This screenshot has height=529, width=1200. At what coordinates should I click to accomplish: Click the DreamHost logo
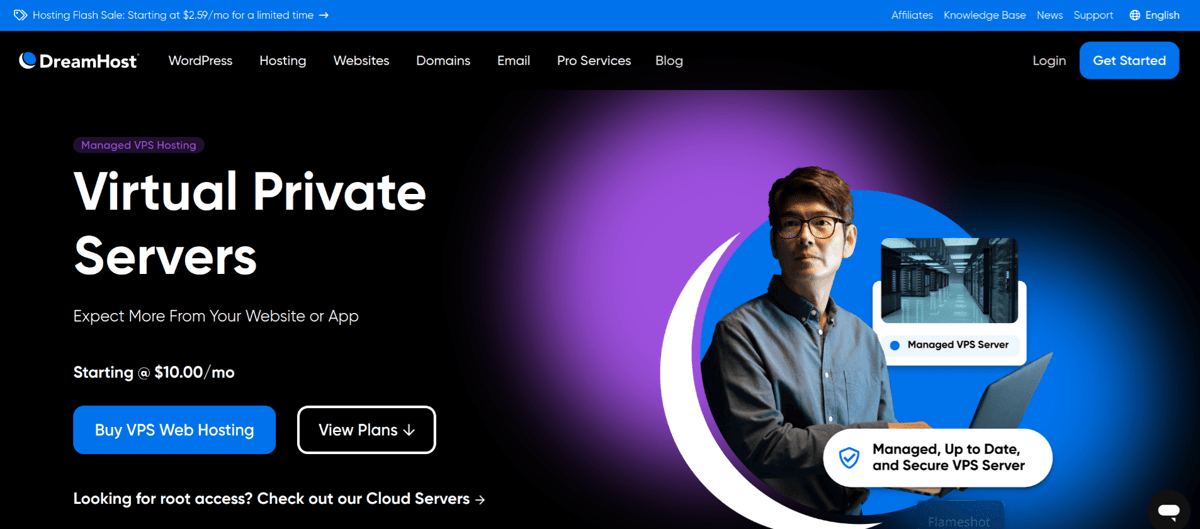78,61
